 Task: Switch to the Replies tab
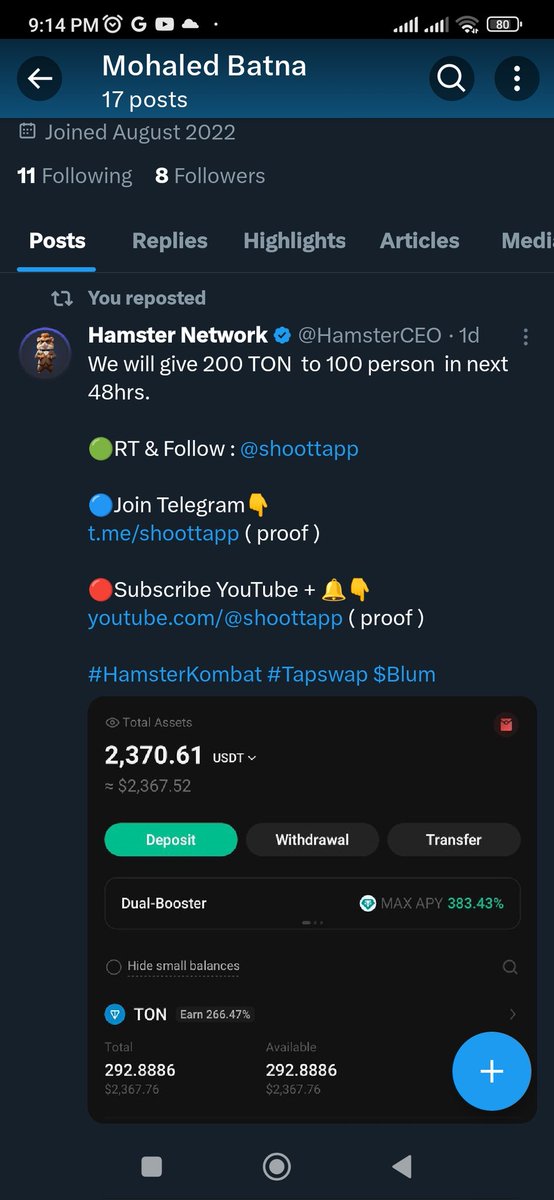point(170,241)
